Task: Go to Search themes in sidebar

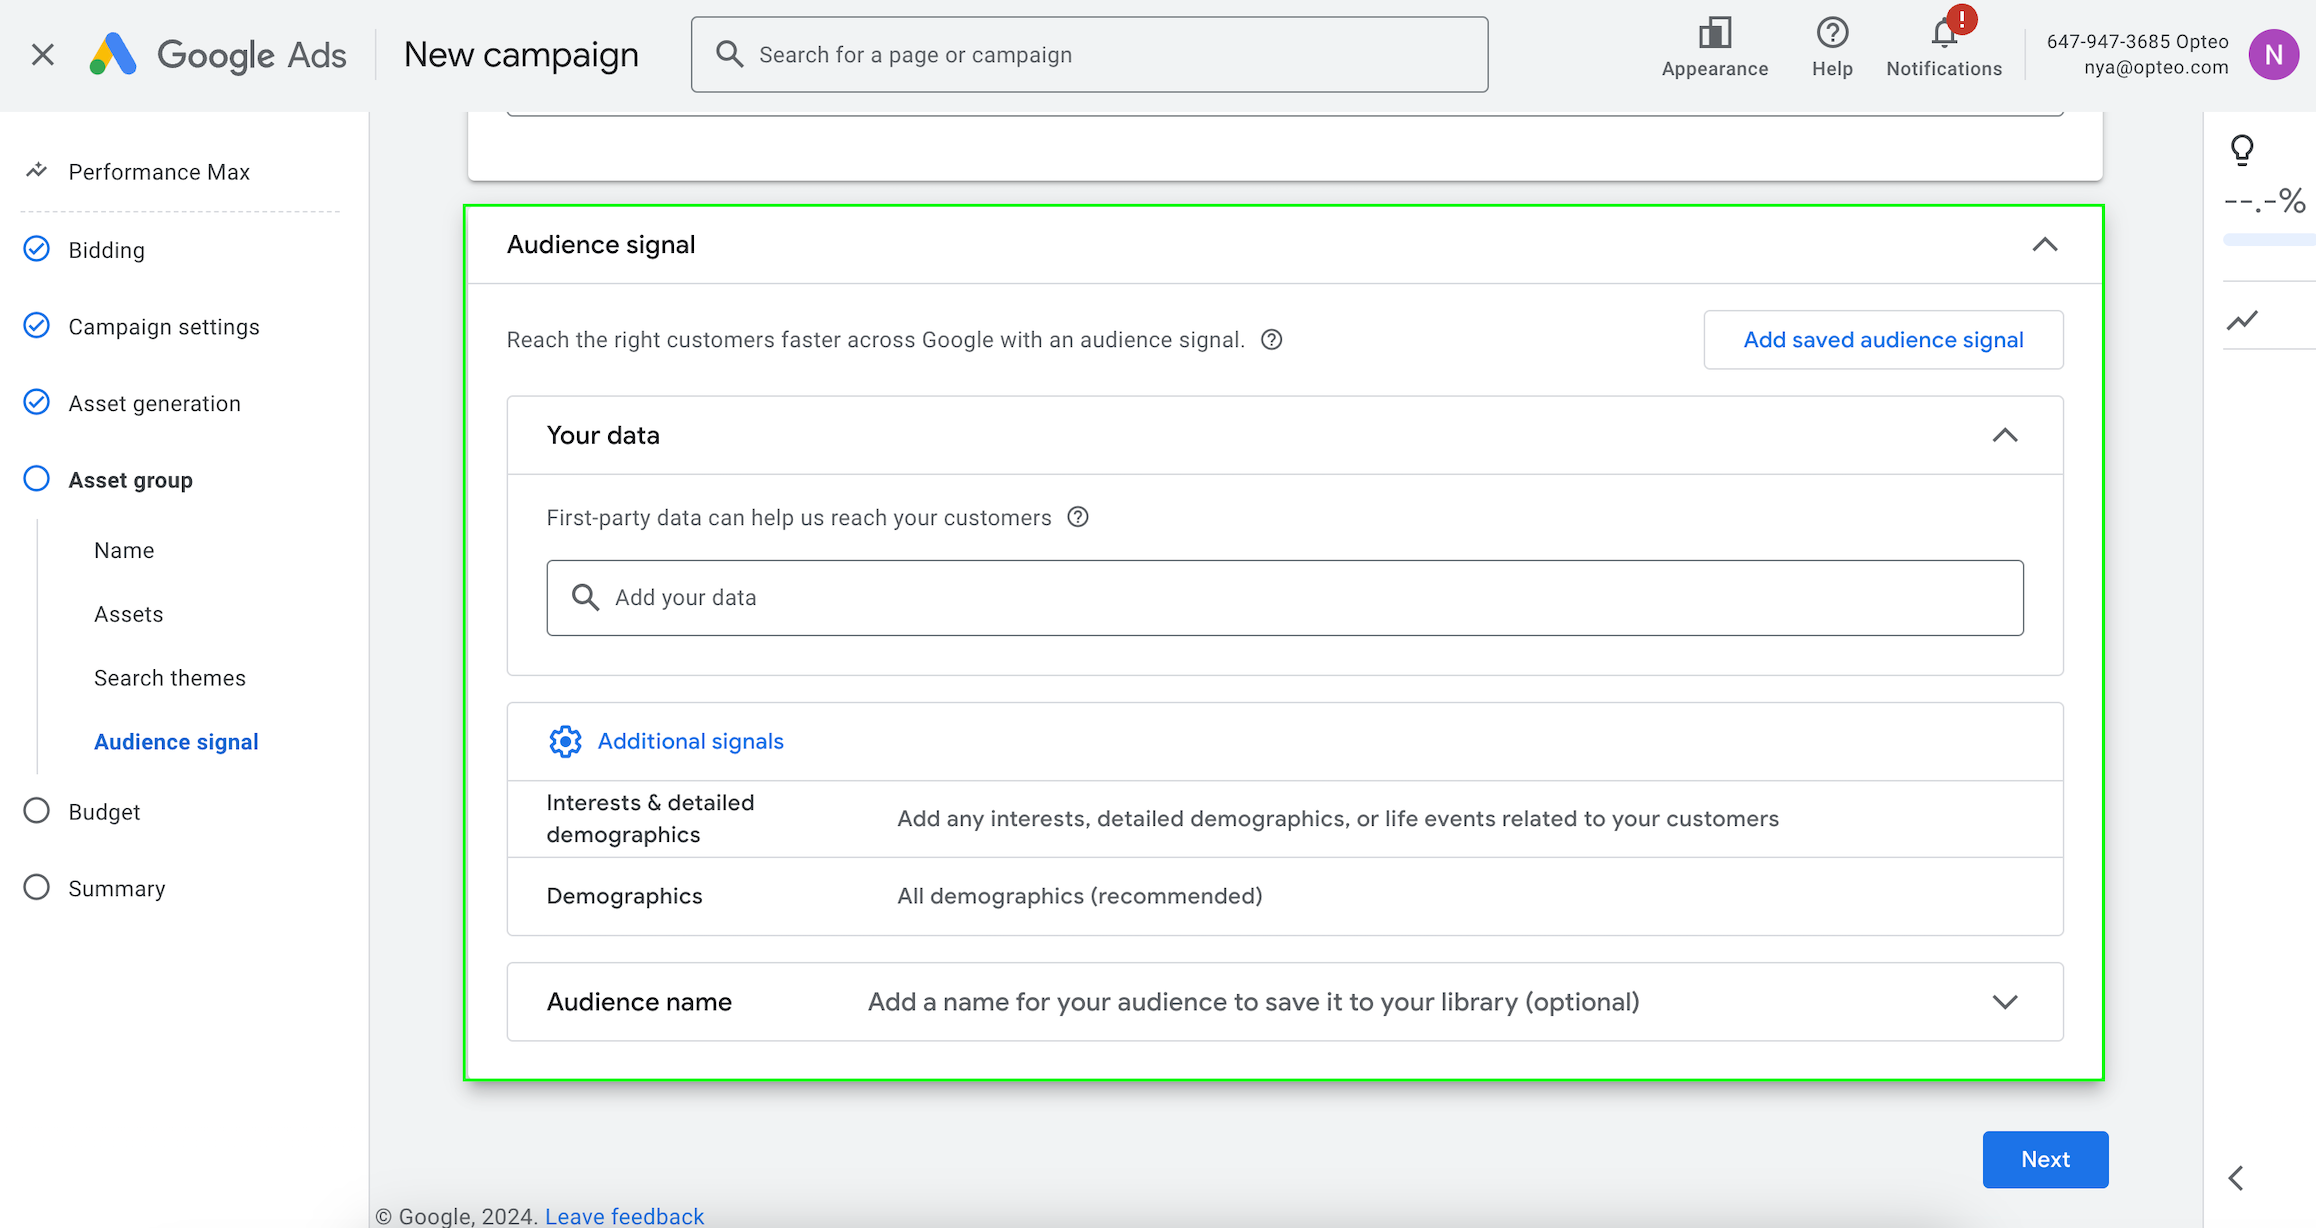Action: [170, 678]
